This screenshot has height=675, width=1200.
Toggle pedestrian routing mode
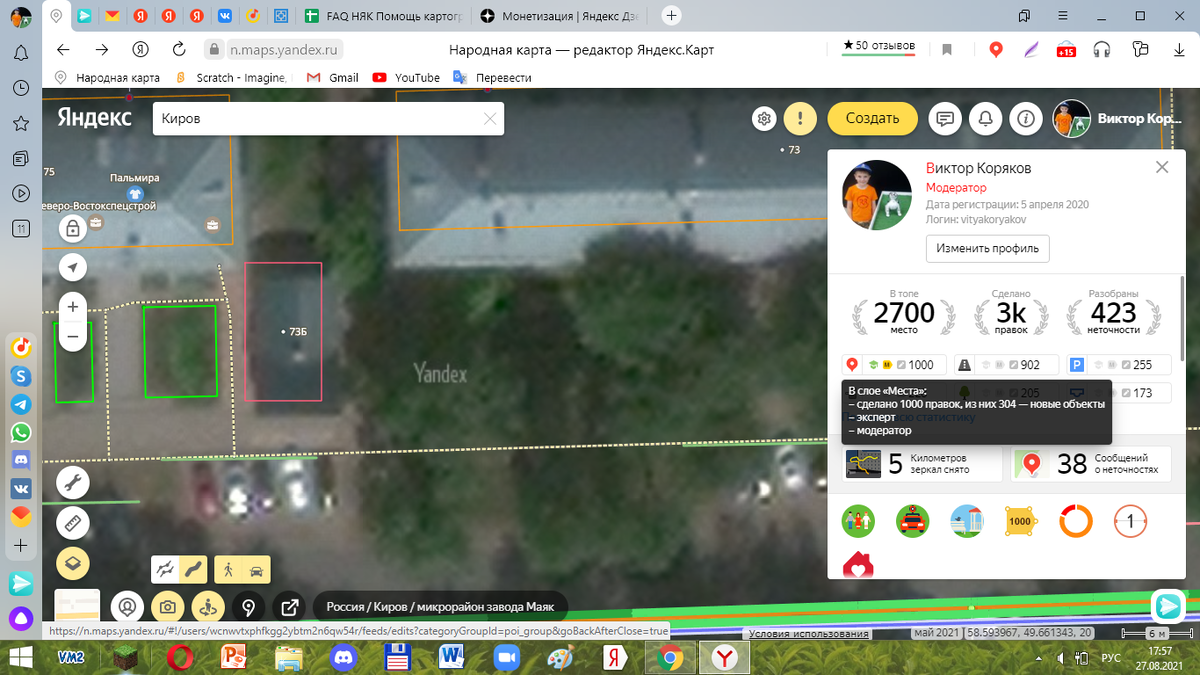229,570
